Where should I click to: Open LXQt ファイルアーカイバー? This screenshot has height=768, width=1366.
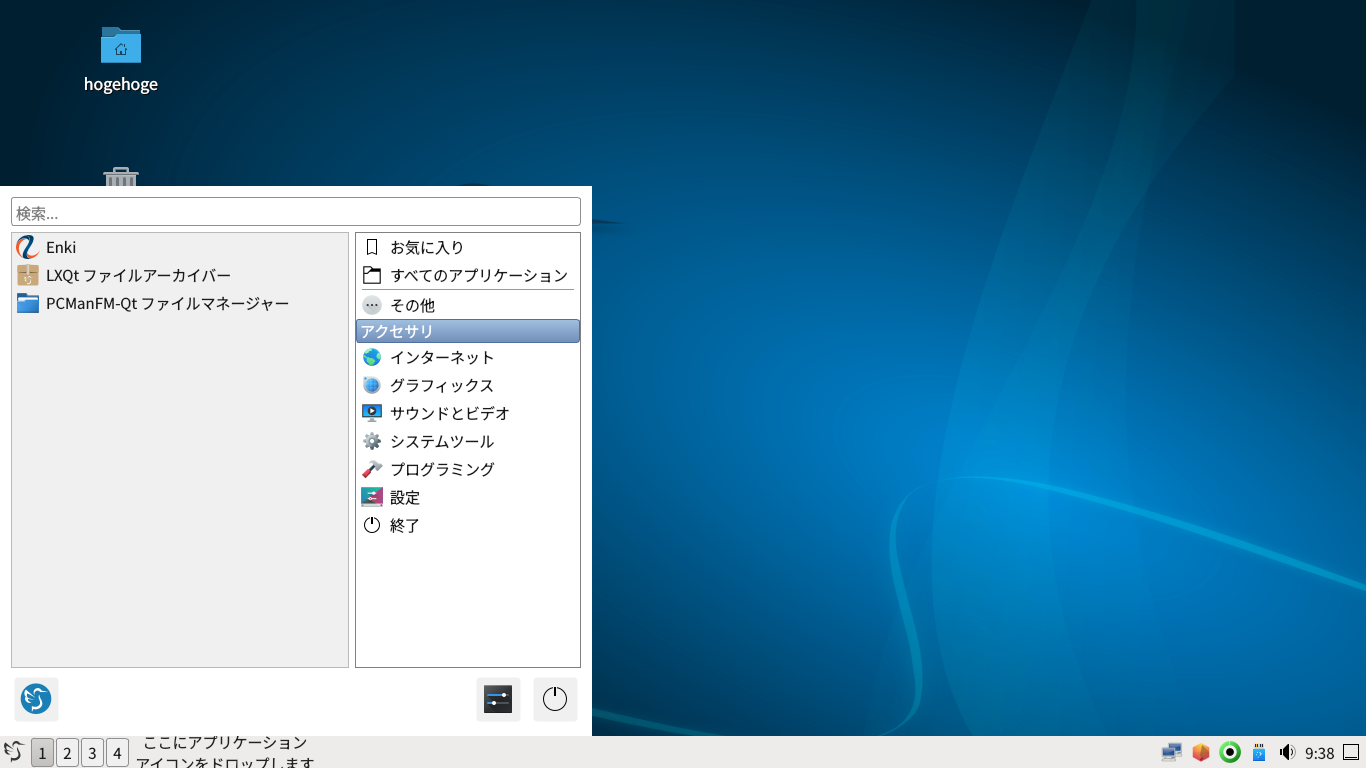pyautogui.click(x=137, y=275)
